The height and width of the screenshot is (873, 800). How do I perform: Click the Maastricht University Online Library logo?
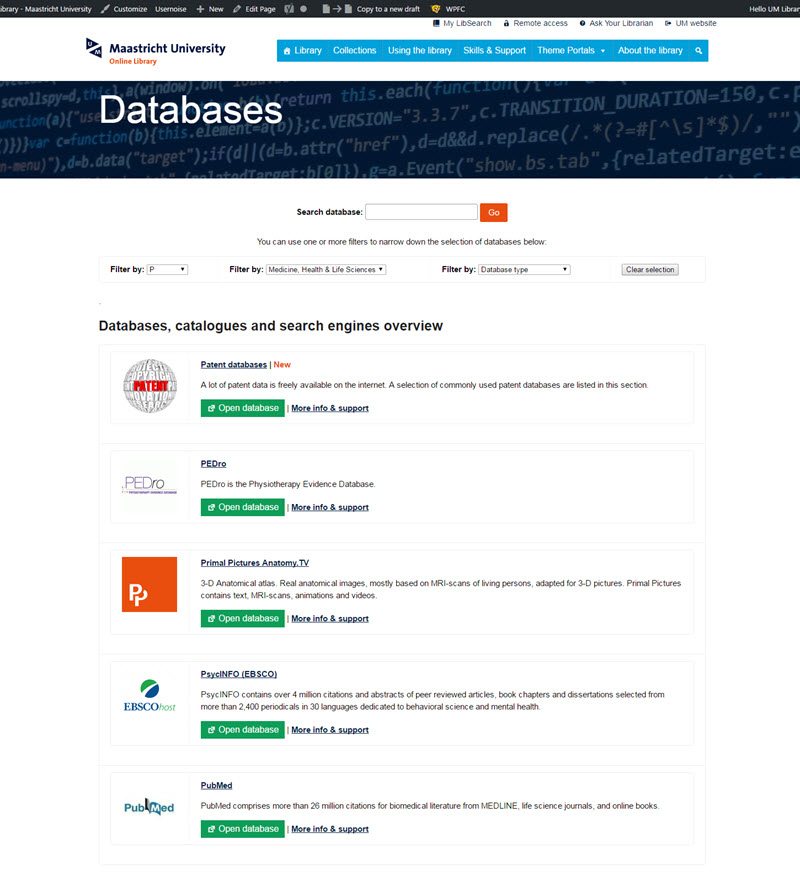[x=156, y=51]
